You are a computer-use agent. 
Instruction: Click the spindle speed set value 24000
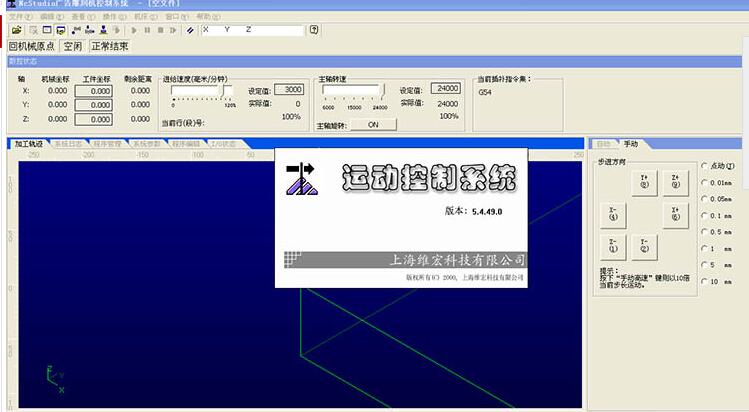(446, 88)
